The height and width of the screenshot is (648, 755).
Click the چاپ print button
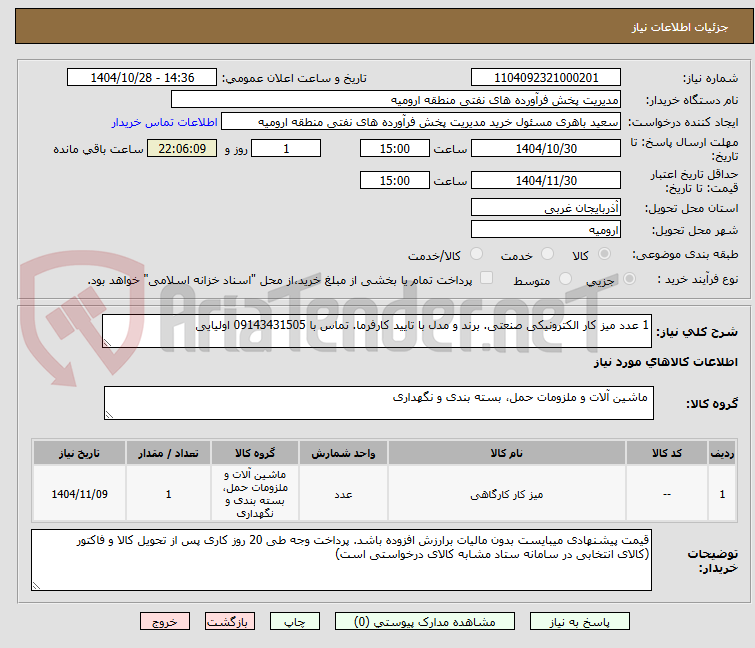295,621
